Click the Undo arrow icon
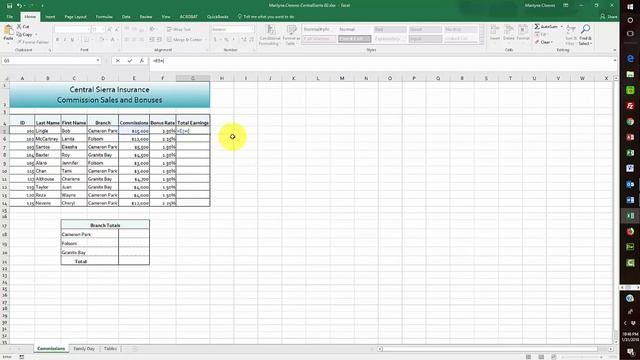Screen dimensions: 640x360 [x=19, y=6]
